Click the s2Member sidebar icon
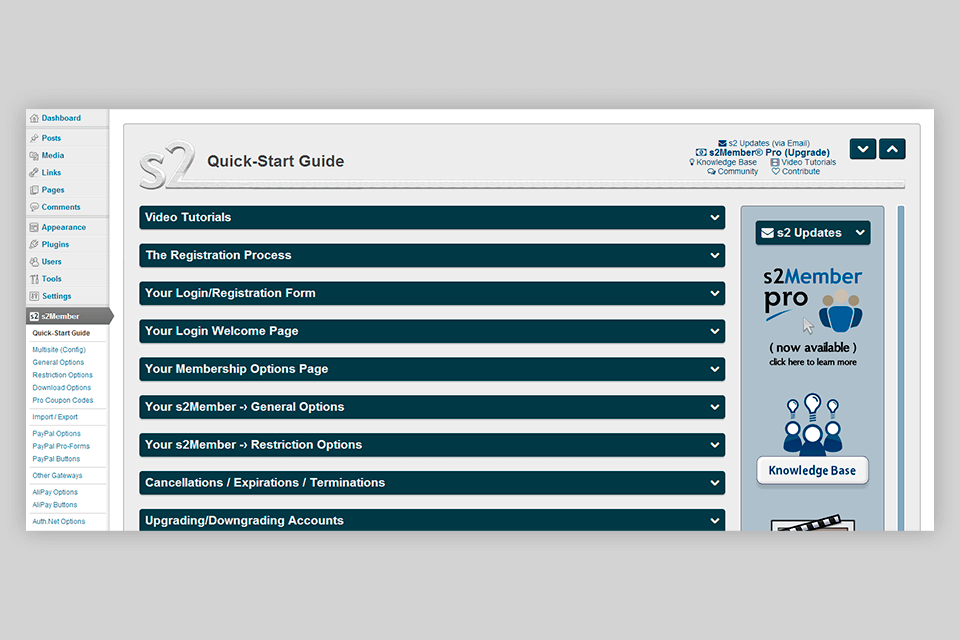960x640 pixels. [x=34, y=317]
